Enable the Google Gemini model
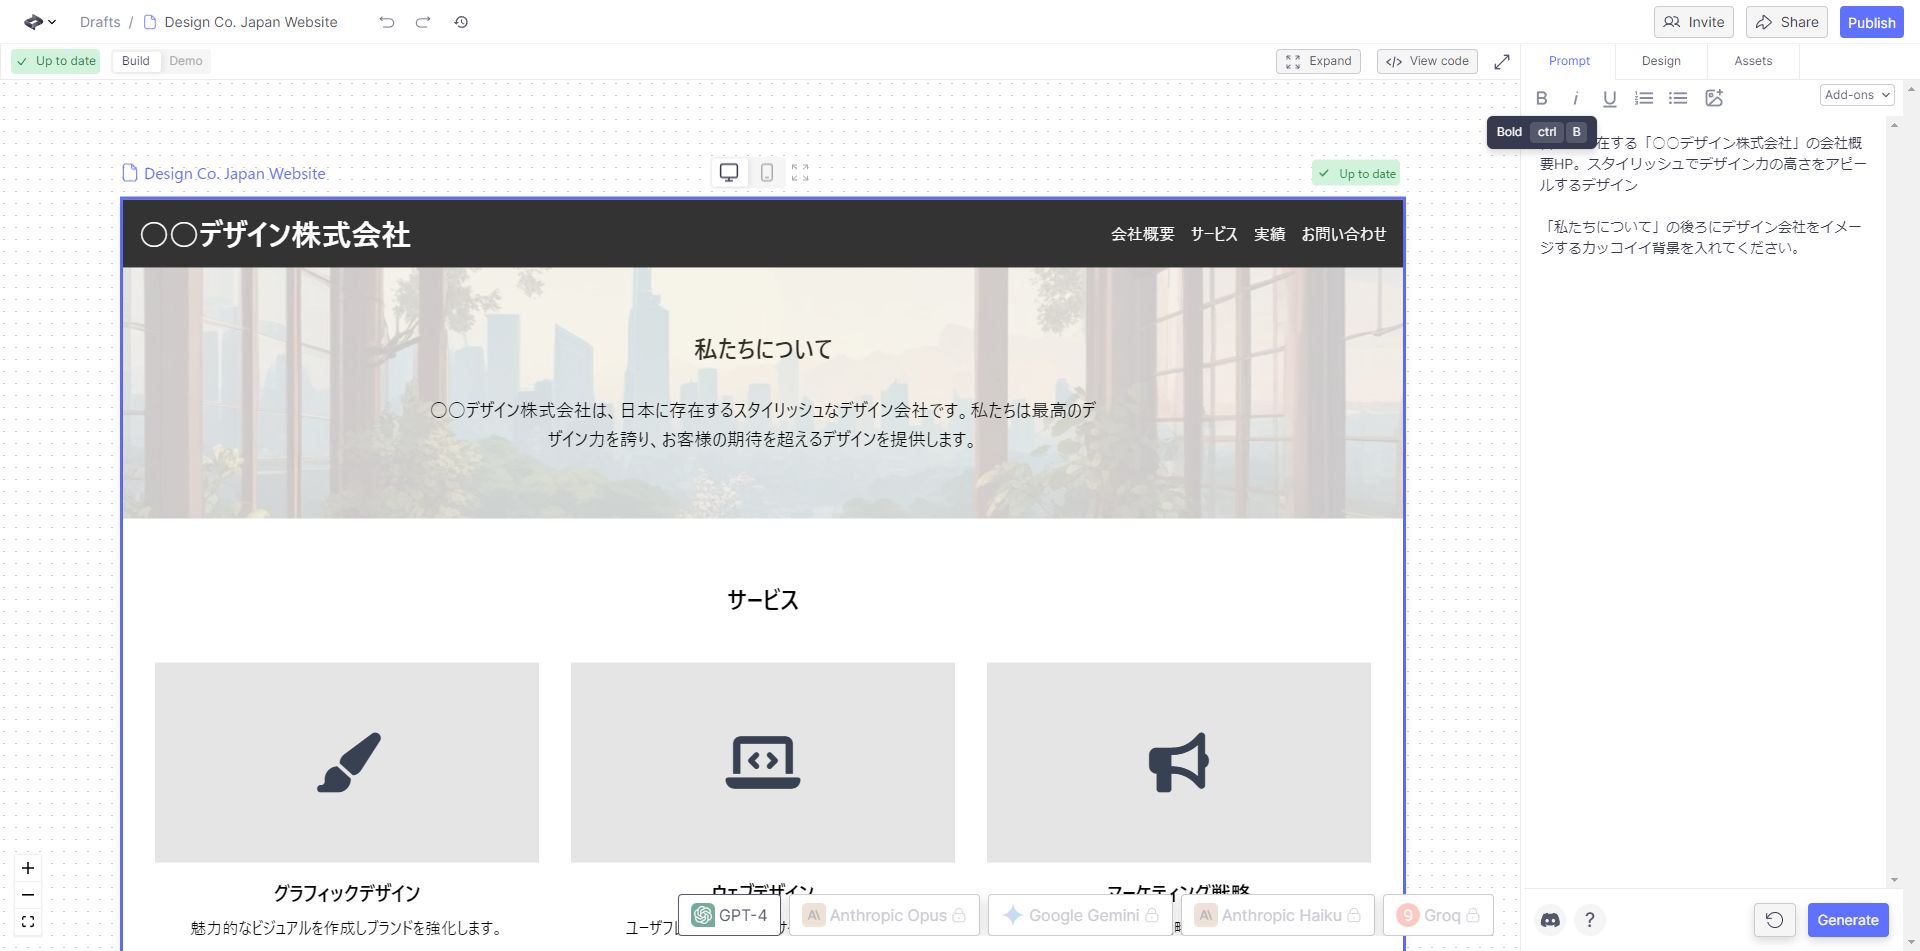The image size is (1920, 951). click(1079, 914)
